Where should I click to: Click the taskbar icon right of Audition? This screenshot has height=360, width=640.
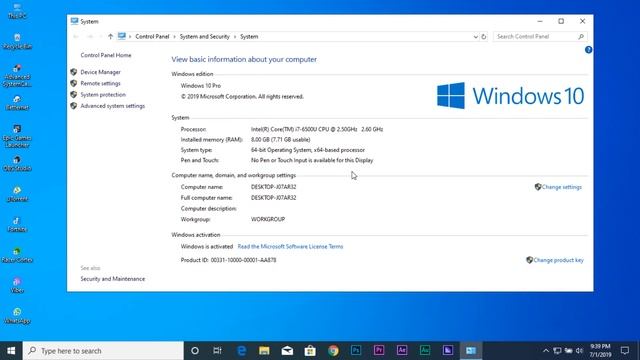click(x=448, y=351)
